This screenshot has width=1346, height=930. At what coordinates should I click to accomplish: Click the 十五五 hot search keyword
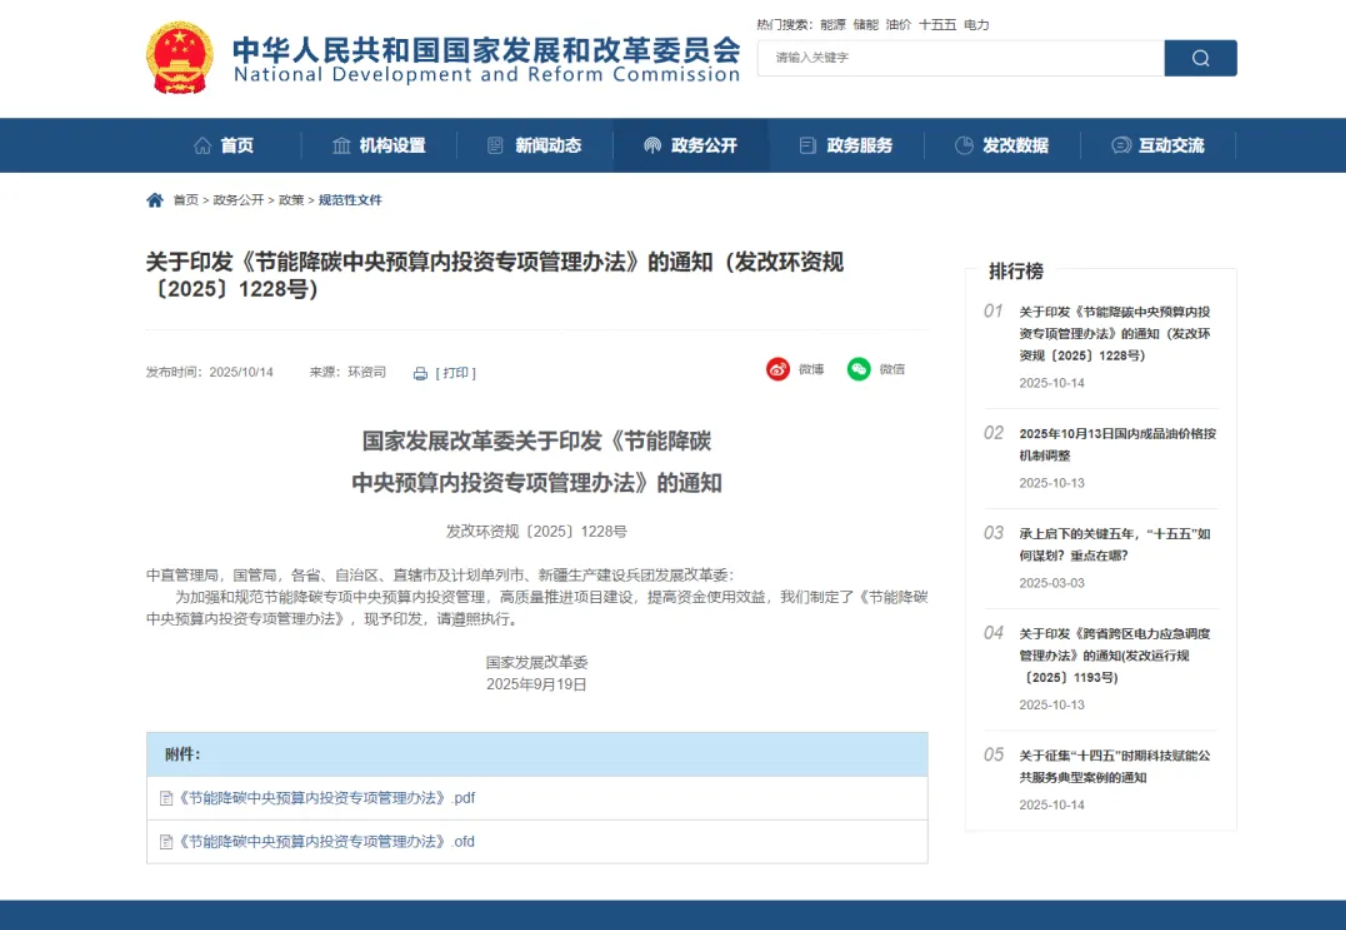tap(937, 25)
